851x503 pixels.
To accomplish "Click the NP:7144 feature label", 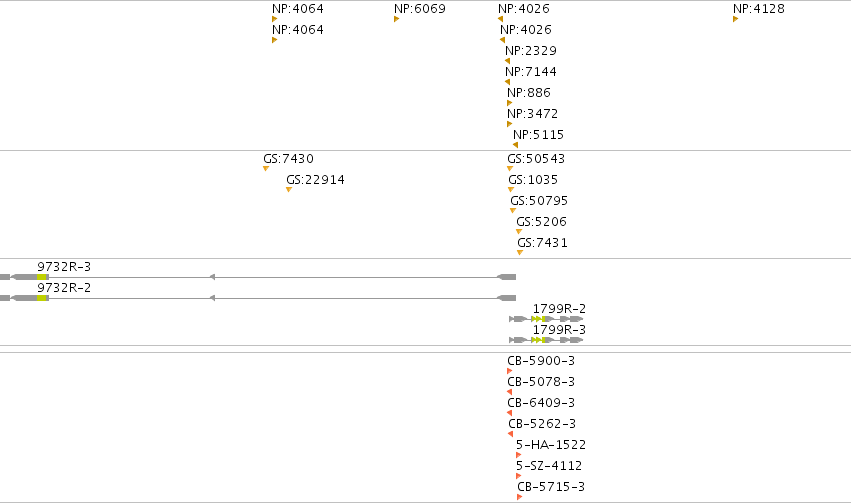I will 531,72.
